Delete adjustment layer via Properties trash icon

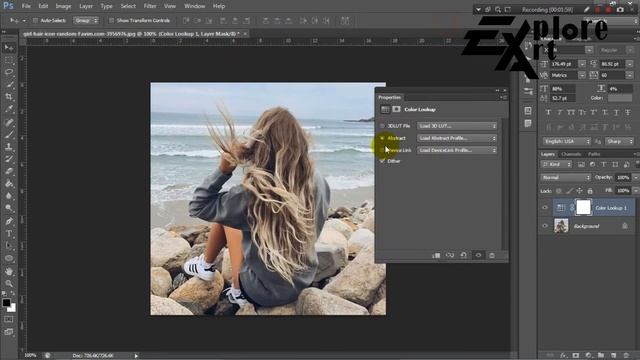coord(492,256)
